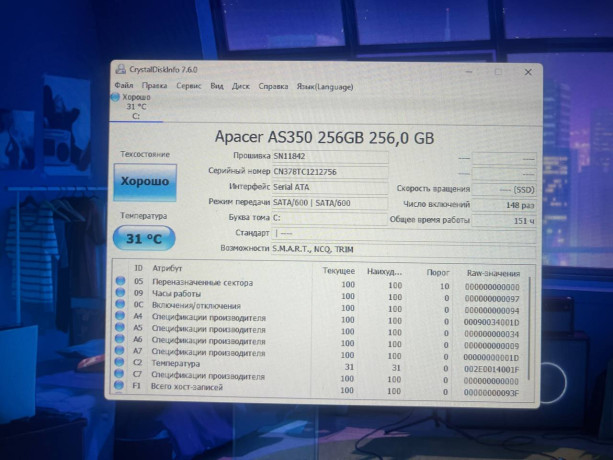Click status icon for attribute A6
Image resolution: width=613 pixels, height=460 pixels.
pyautogui.click(x=120, y=338)
